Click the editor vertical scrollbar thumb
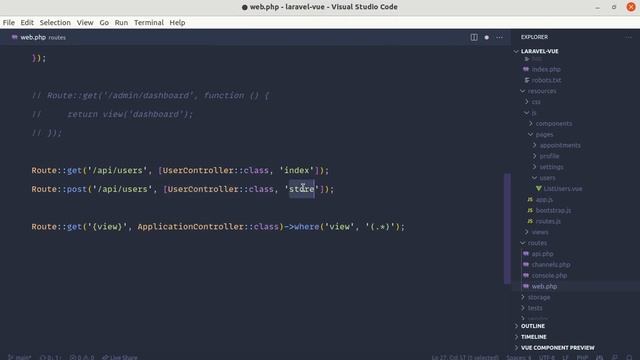The image size is (640, 360). click(507, 229)
